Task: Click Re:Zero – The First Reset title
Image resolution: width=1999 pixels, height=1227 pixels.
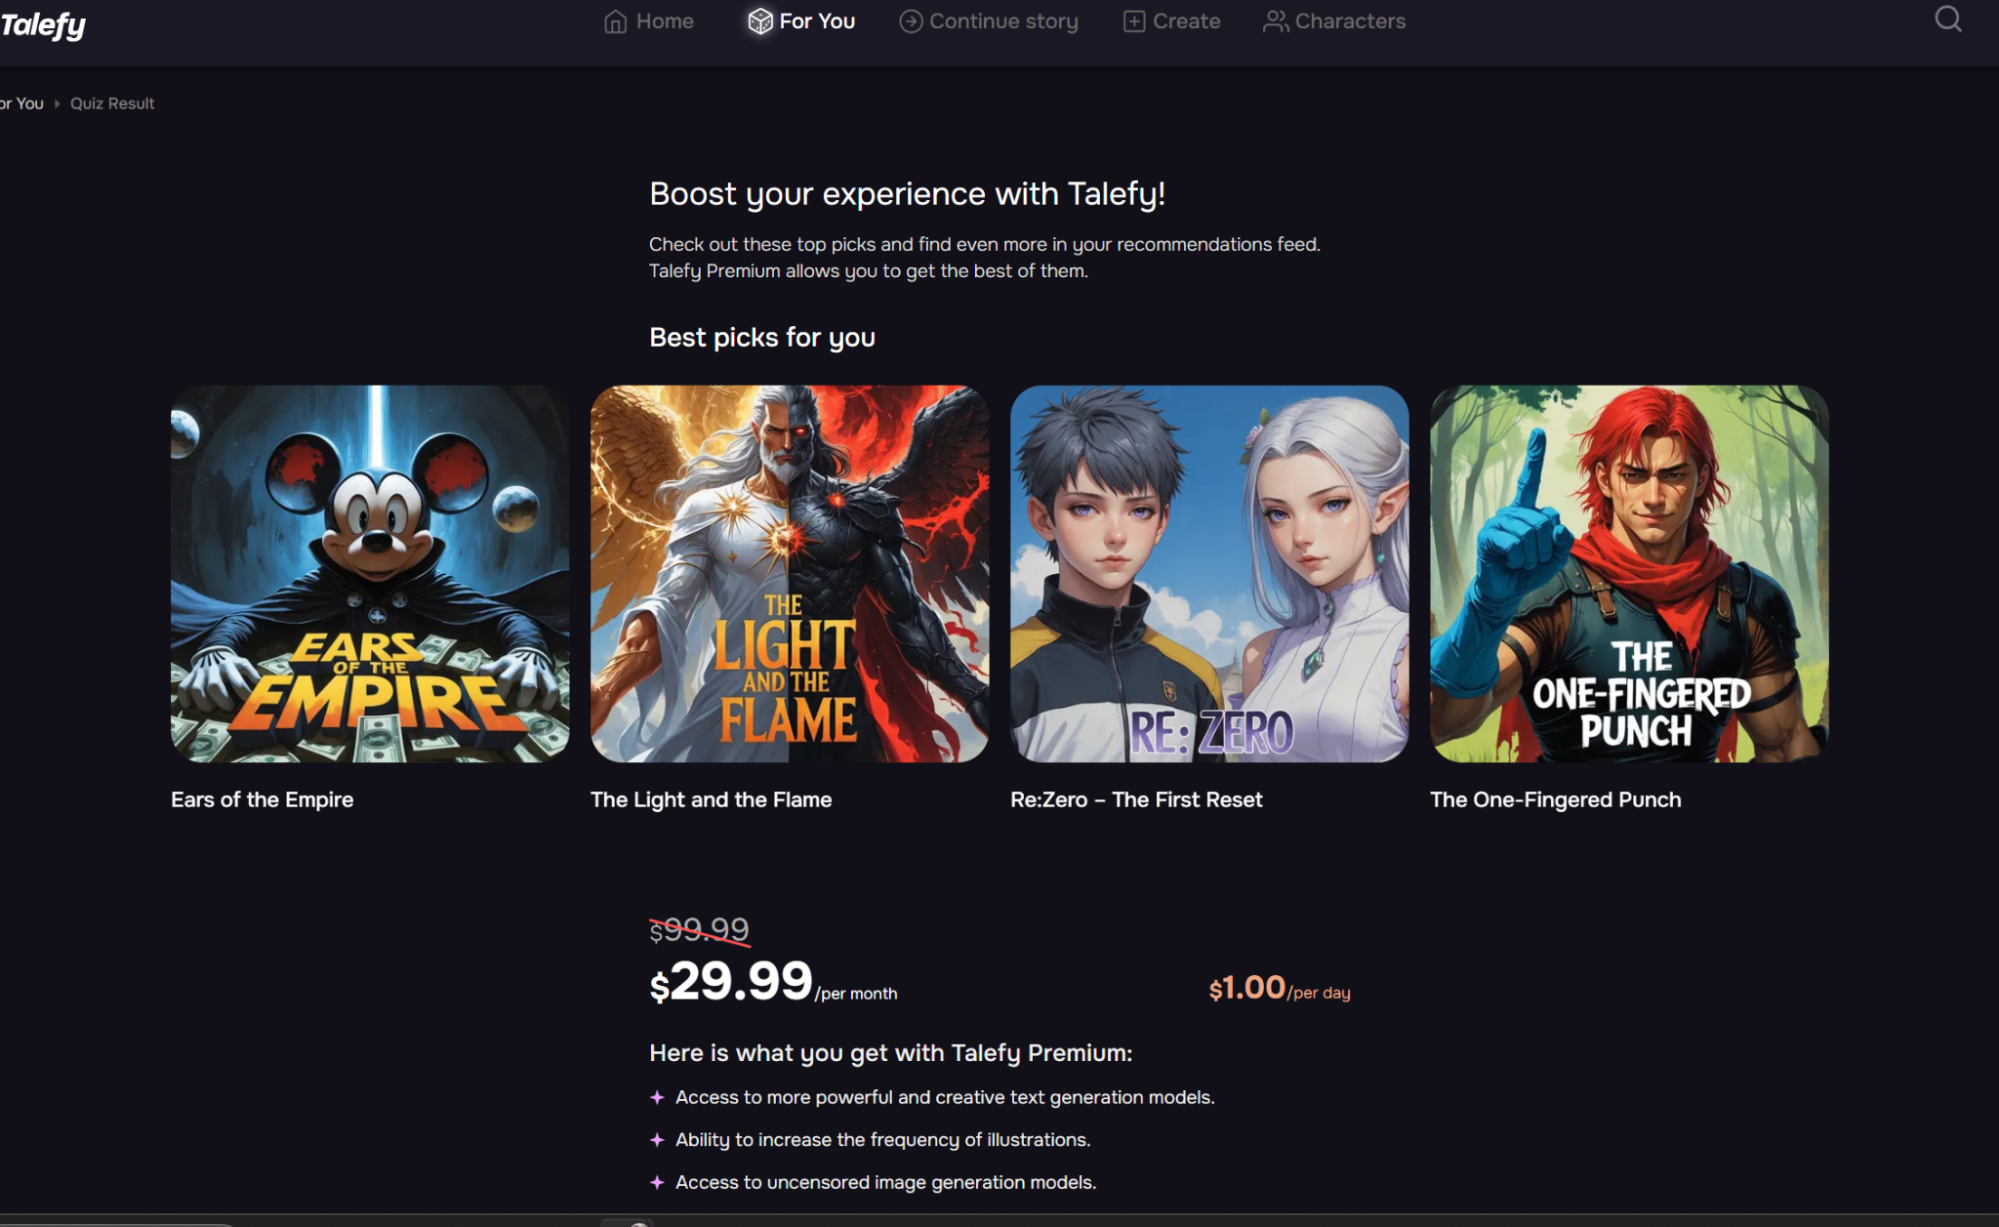Action: coord(1136,799)
